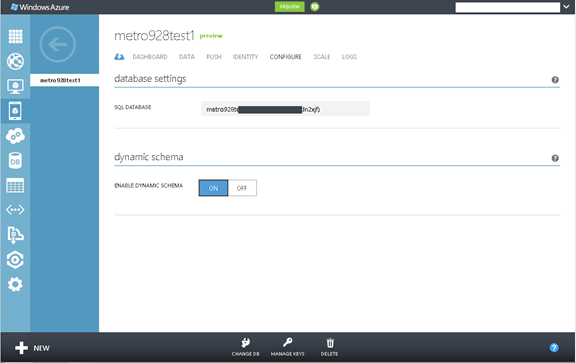Select the Mobile Services phone icon
576x363 pixels.
click(x=15, y=111)
